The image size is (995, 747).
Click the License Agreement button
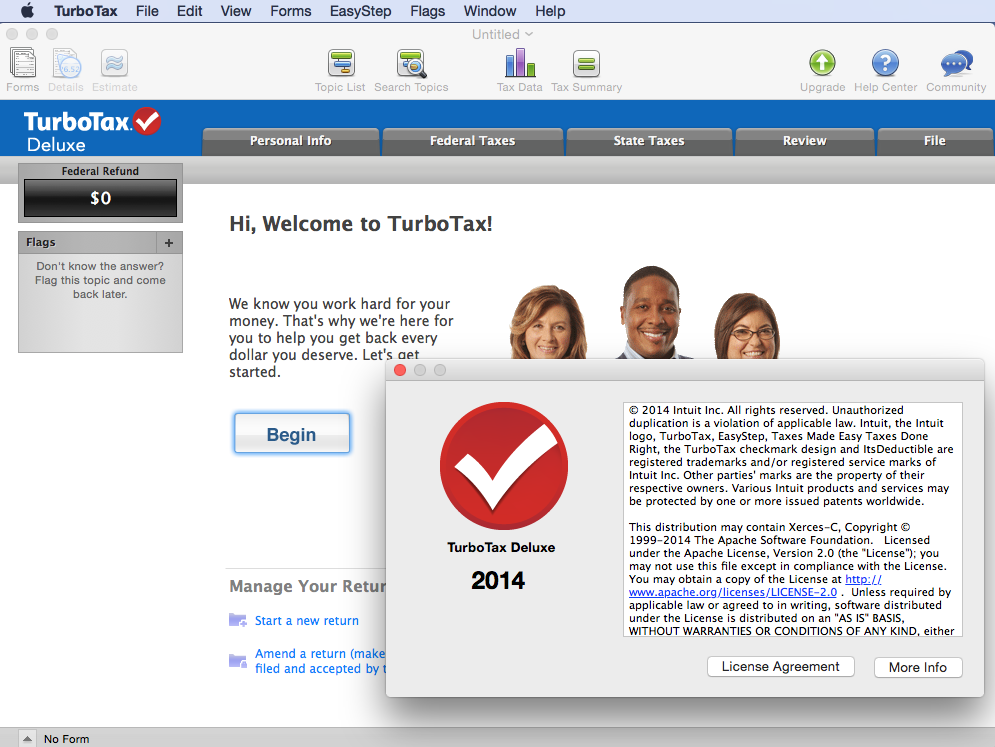click(x=781, y=666)
